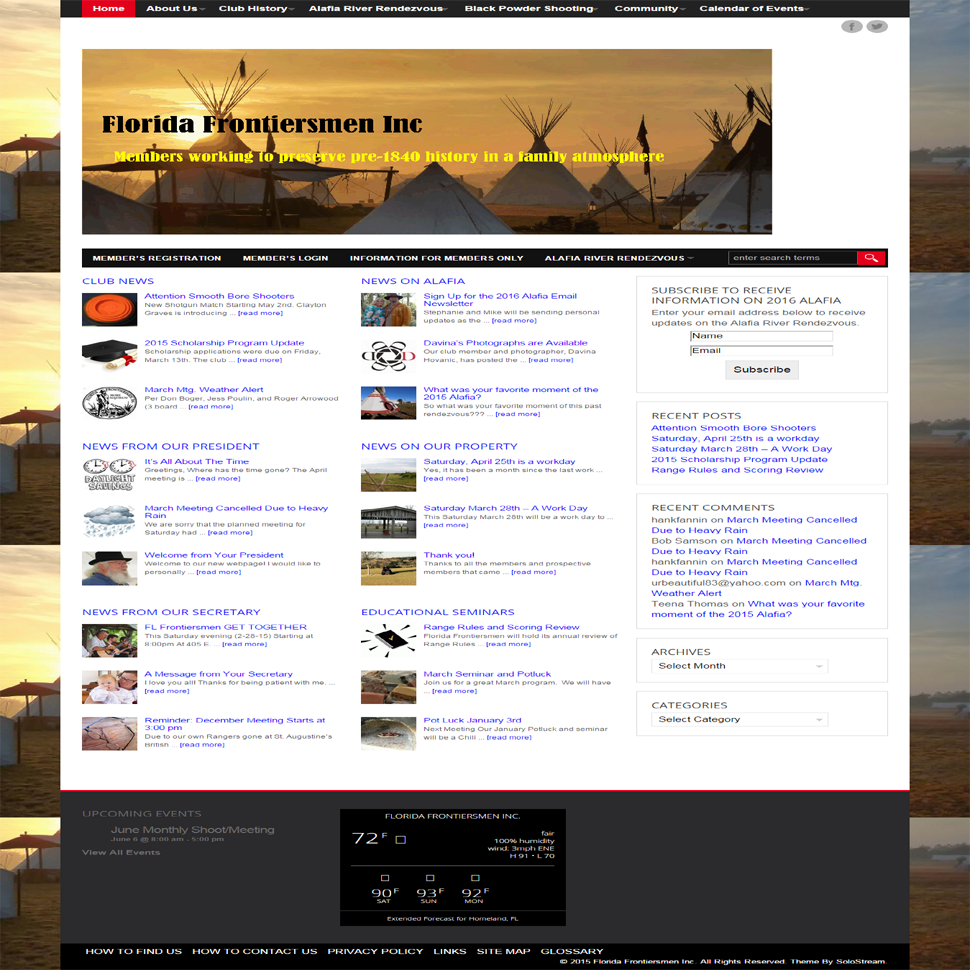
Task: Open the March Seminar and Potluck thumbnail
Action: pos(388,687)
